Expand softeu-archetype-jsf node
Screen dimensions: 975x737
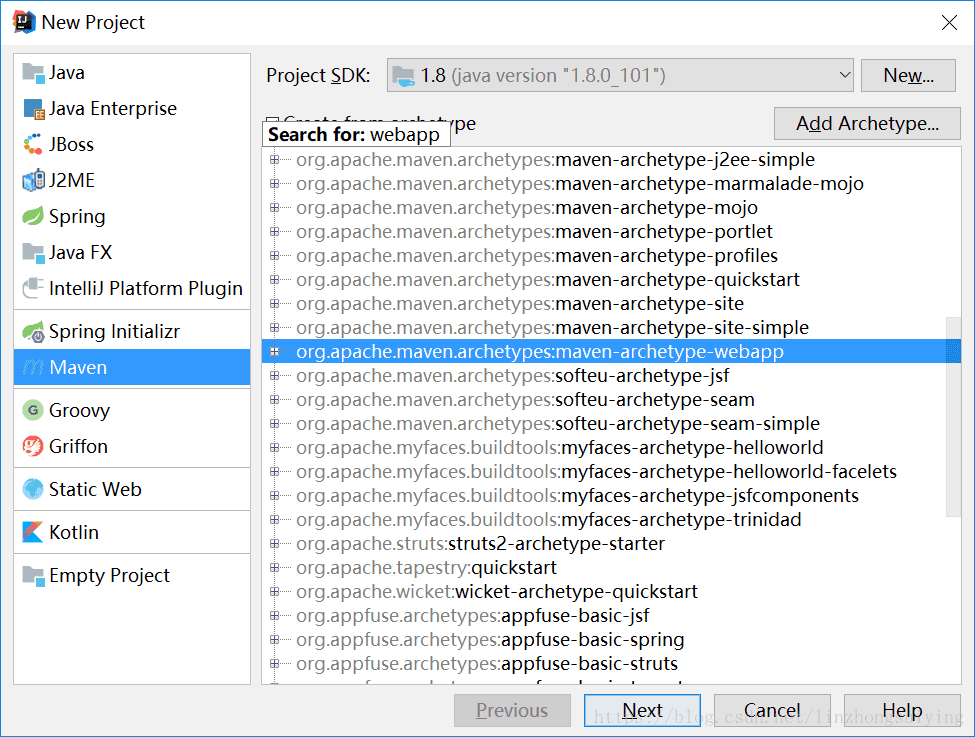(274, 376)
